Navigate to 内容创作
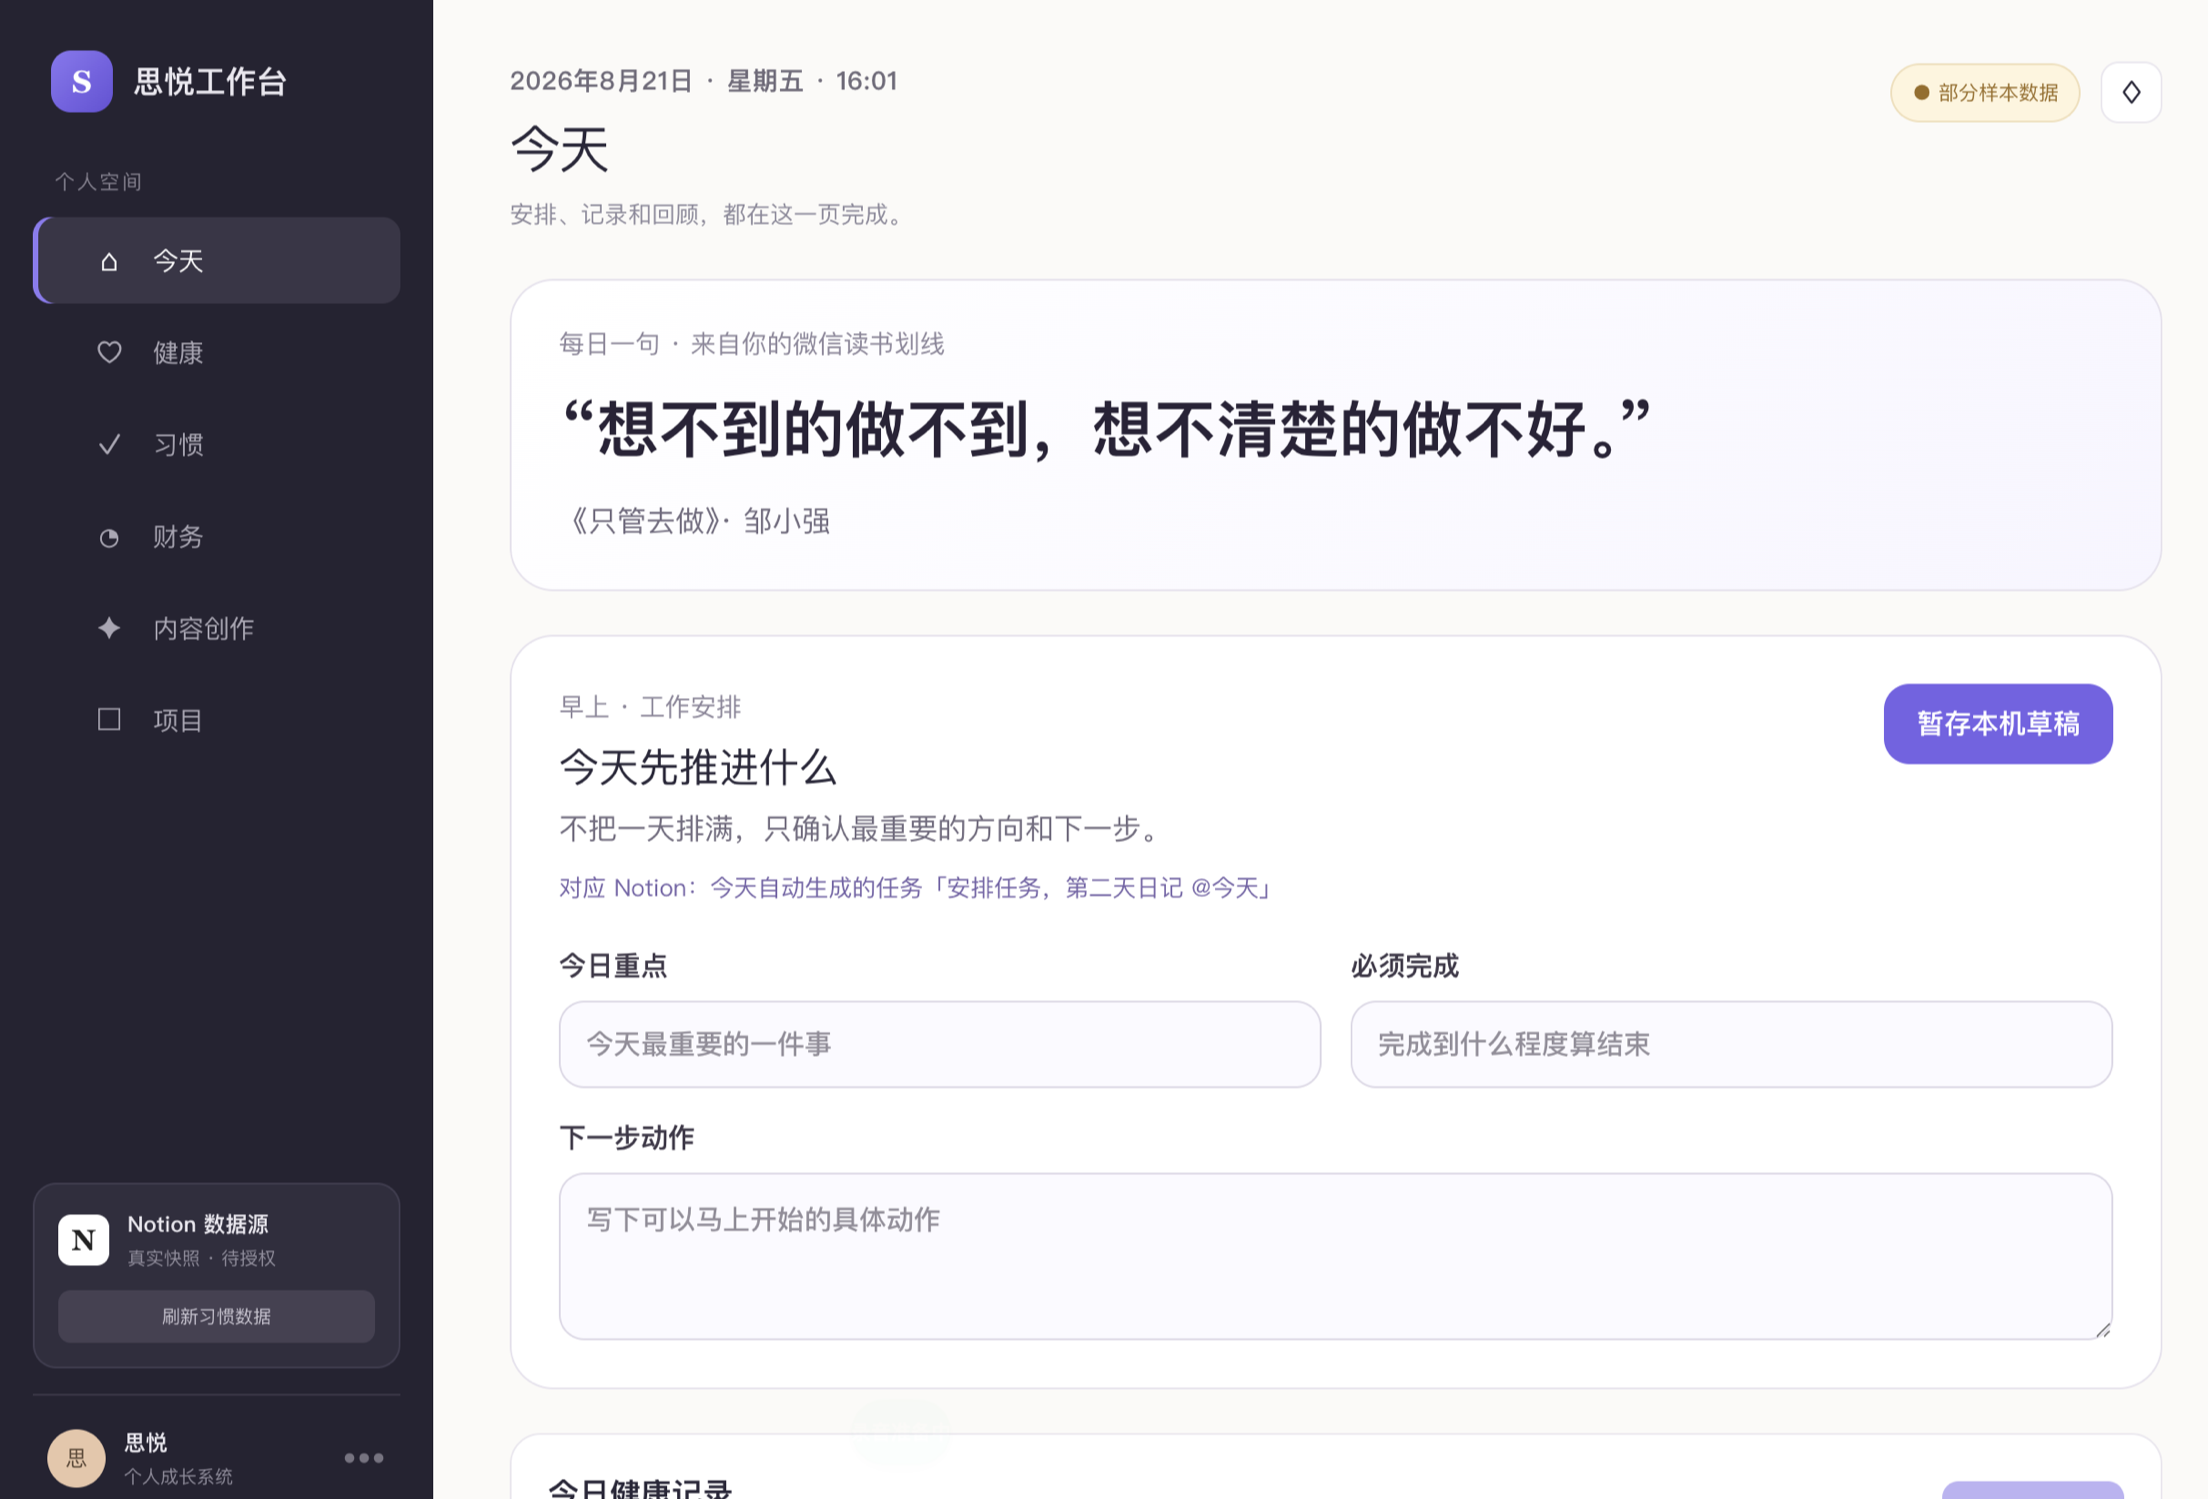The height and width of the screenshot is (1499, 2208). [x=217, y=628]
